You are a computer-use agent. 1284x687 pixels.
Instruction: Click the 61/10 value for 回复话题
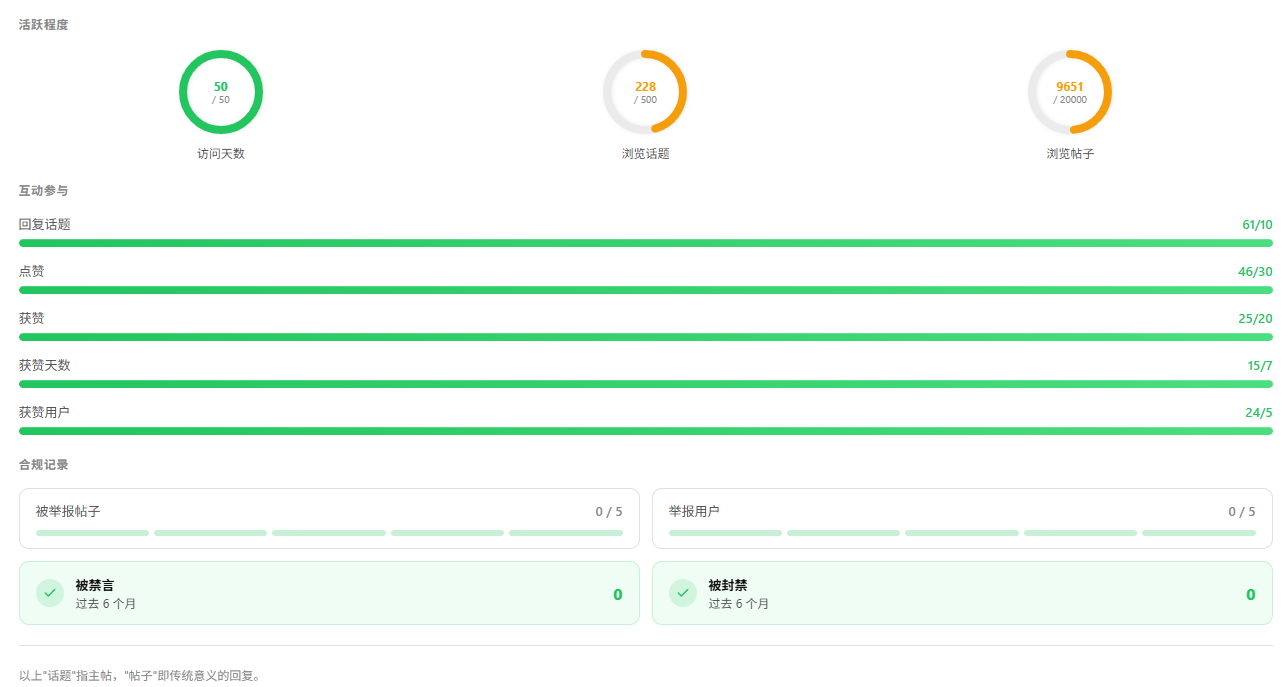(1257, 224)
